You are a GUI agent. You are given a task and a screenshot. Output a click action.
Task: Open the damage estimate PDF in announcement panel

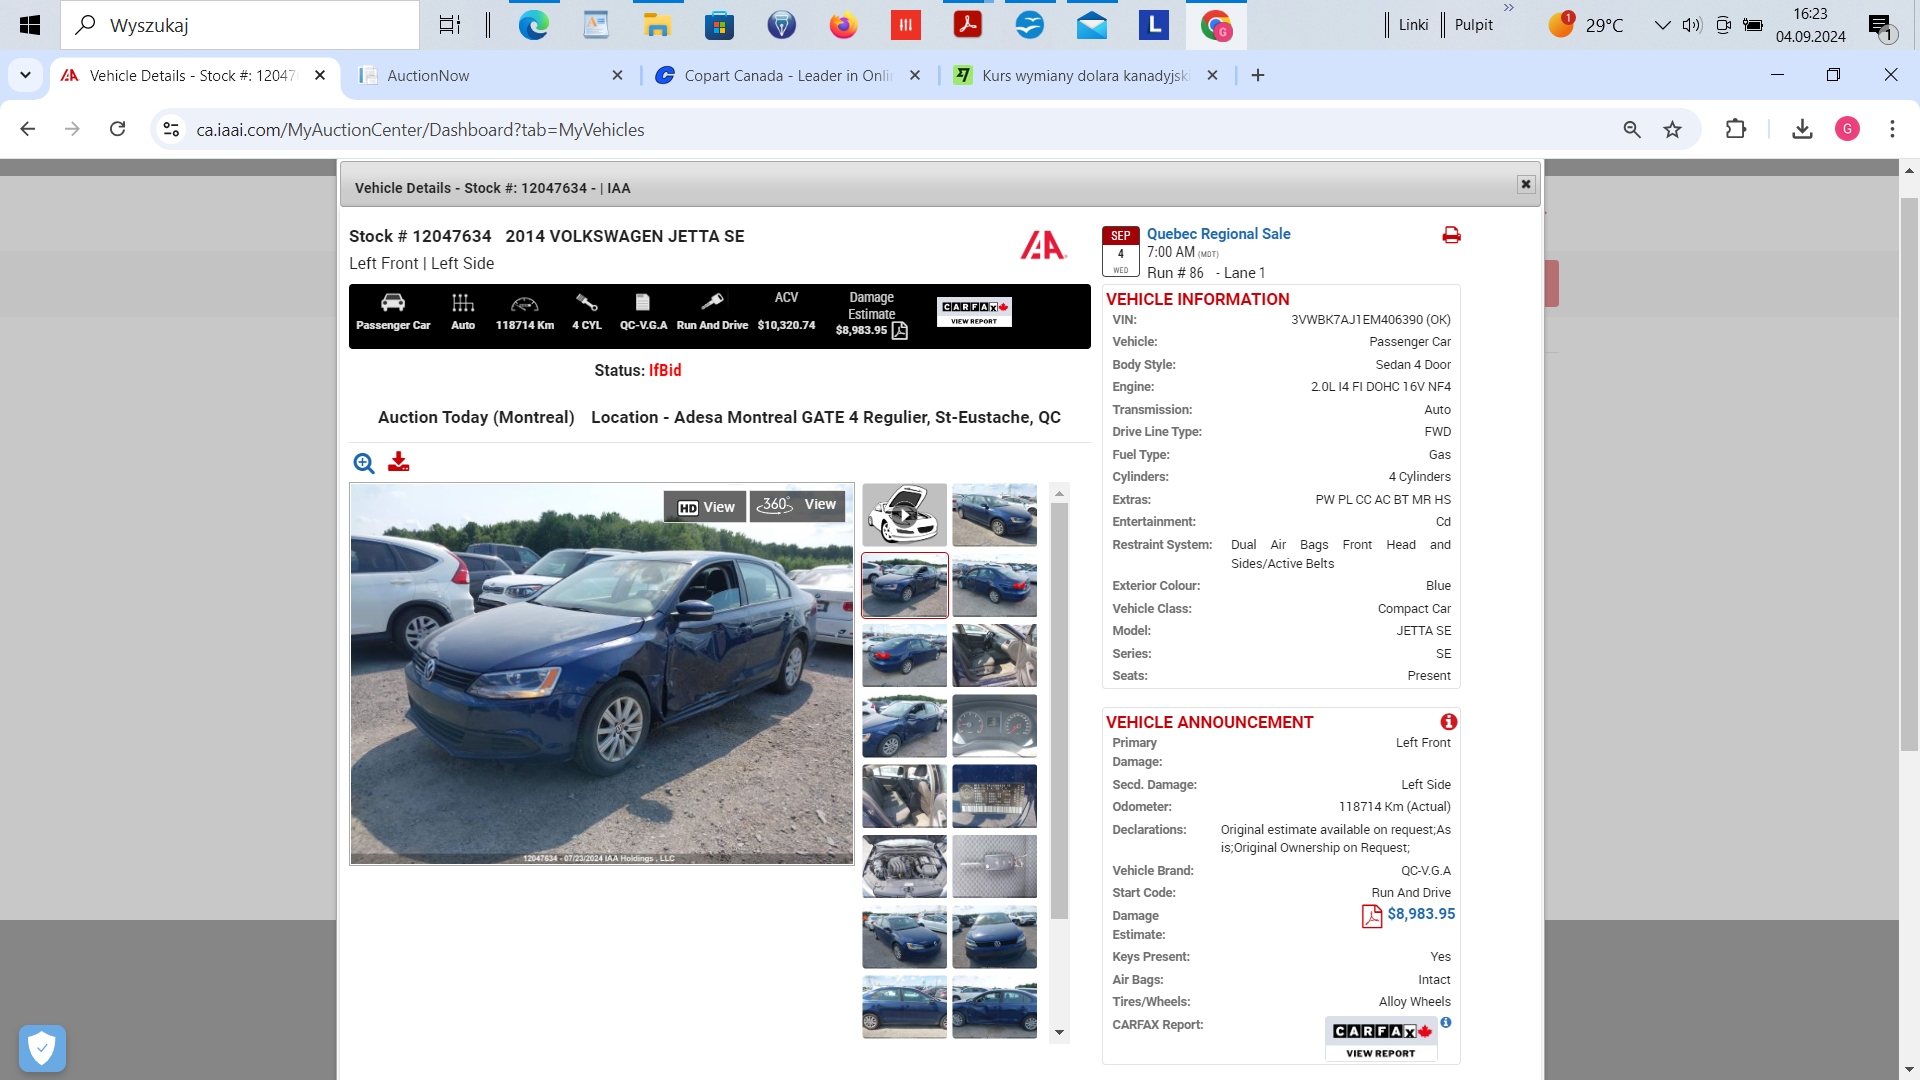(x=1372, y=916)
